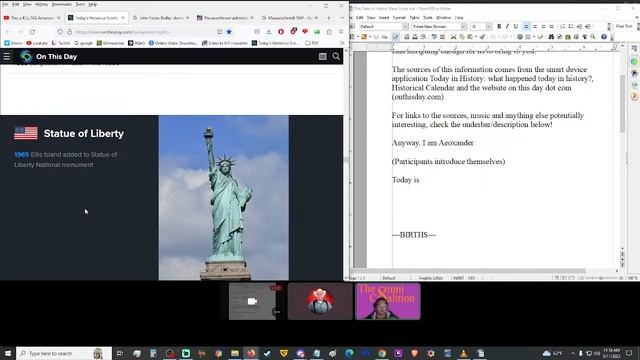This screenshot has height=360, width=640.
Task: Switch to the YouTube KILLING tab
Action: coord(32,18)
